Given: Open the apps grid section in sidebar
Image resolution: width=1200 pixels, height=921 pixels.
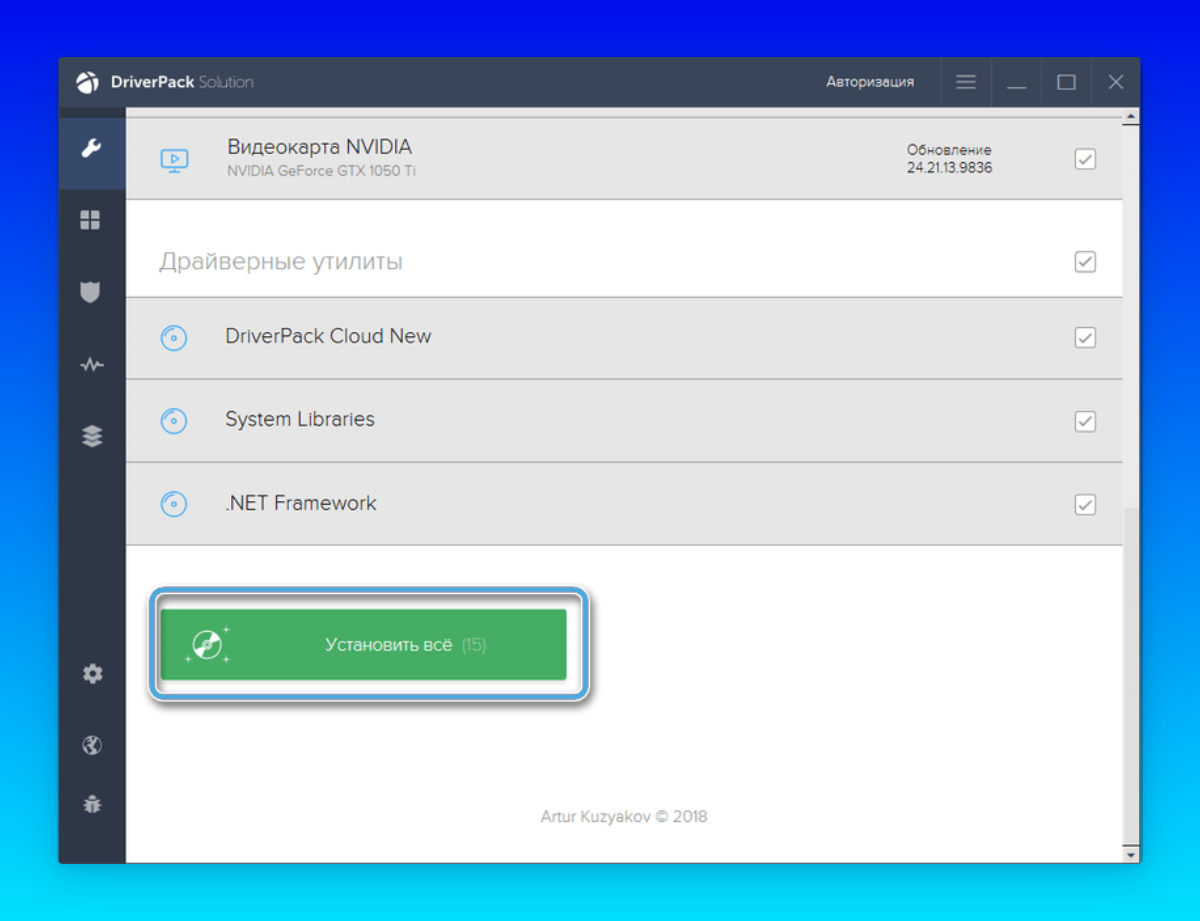Looking at the screenshot, I should click(91, 220).
